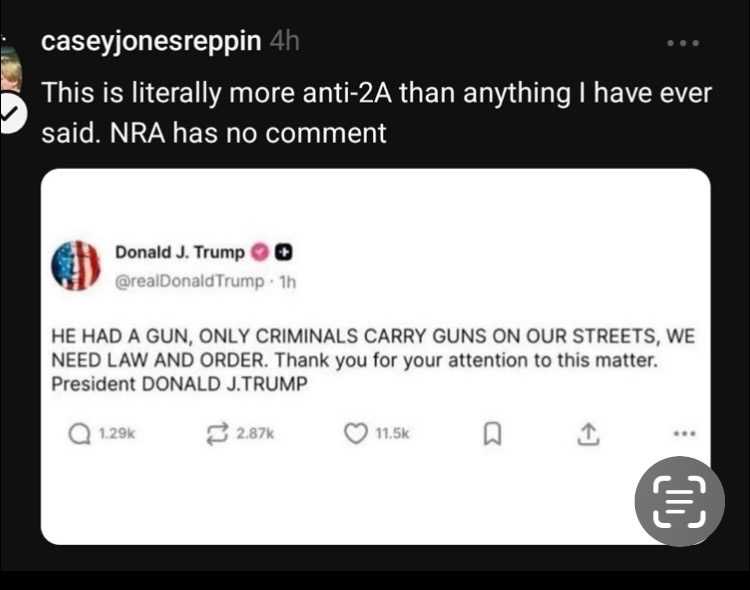
Task: Click the checkmark badge below the poster's avatar
Action: 10,117
